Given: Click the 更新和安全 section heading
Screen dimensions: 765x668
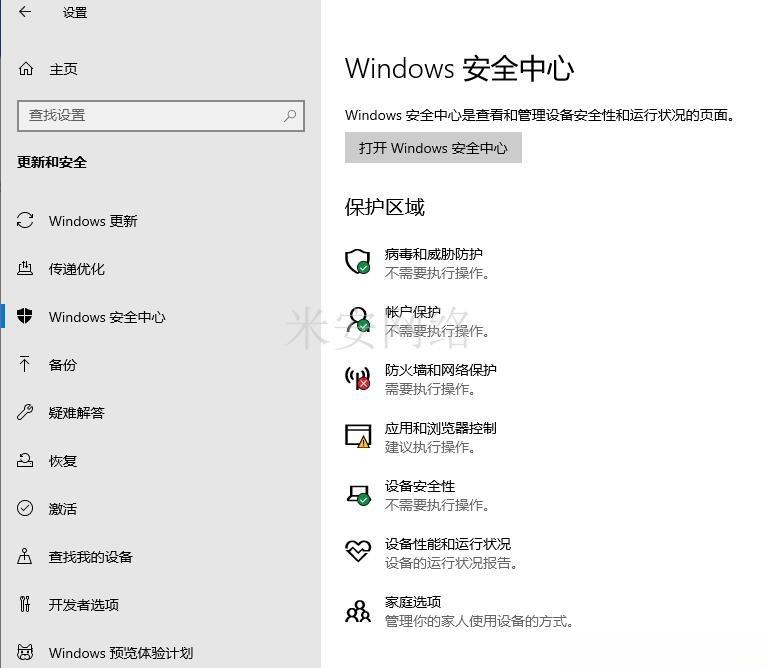Looking at the screenshot, I should 52,162.
